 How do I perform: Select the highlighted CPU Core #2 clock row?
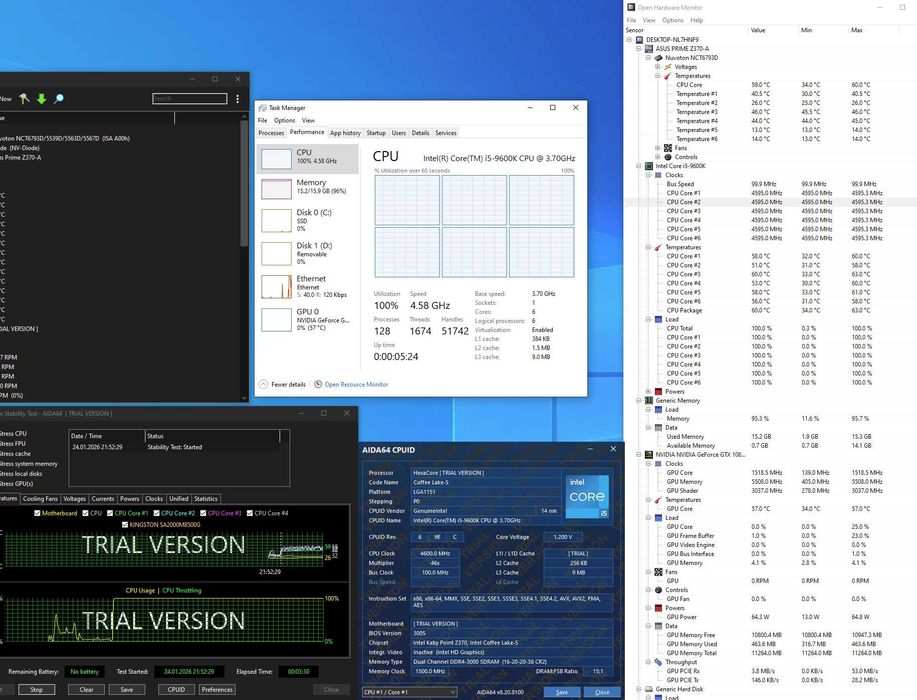click(x=771, y=202)
